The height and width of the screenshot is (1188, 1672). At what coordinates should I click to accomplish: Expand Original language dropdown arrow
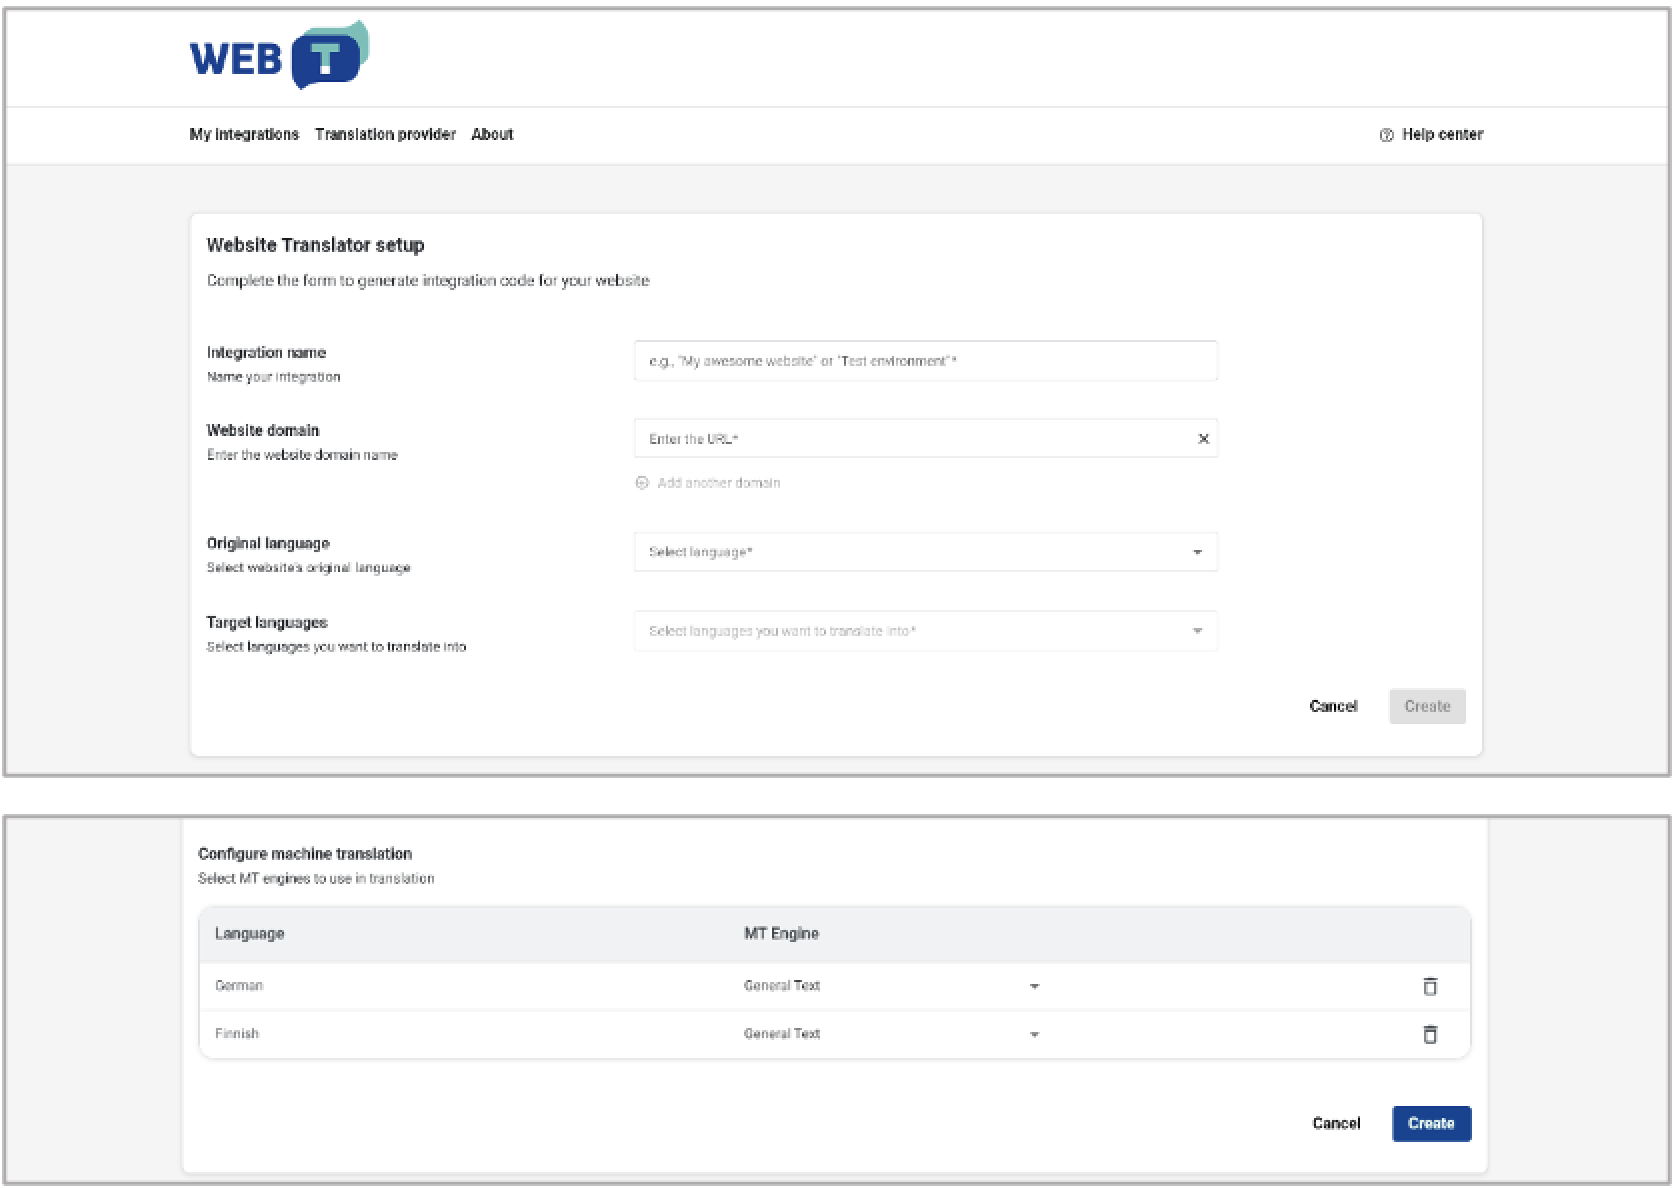point(1197,553)
